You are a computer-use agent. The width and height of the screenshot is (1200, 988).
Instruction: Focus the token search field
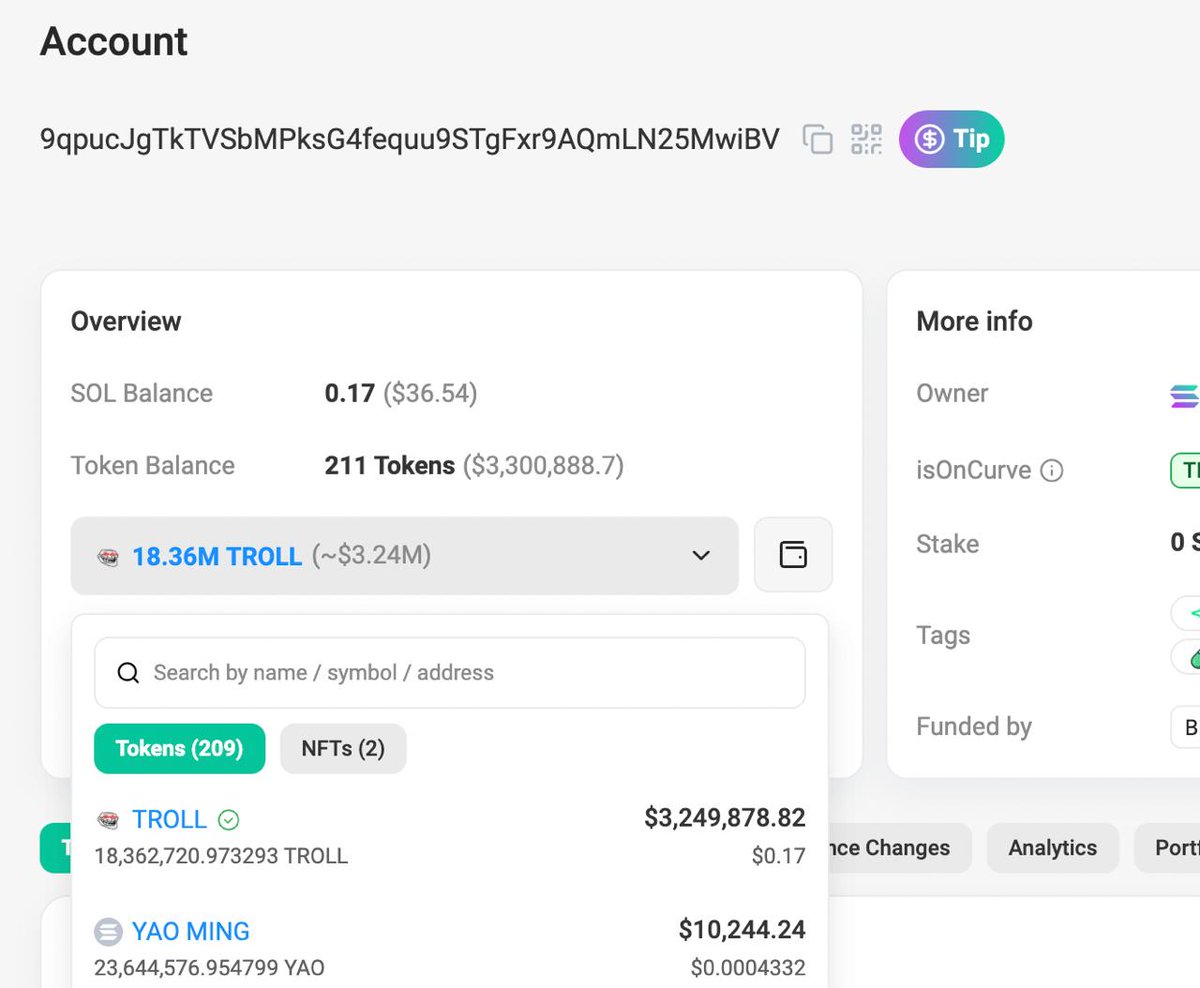[x=450, y=673]
